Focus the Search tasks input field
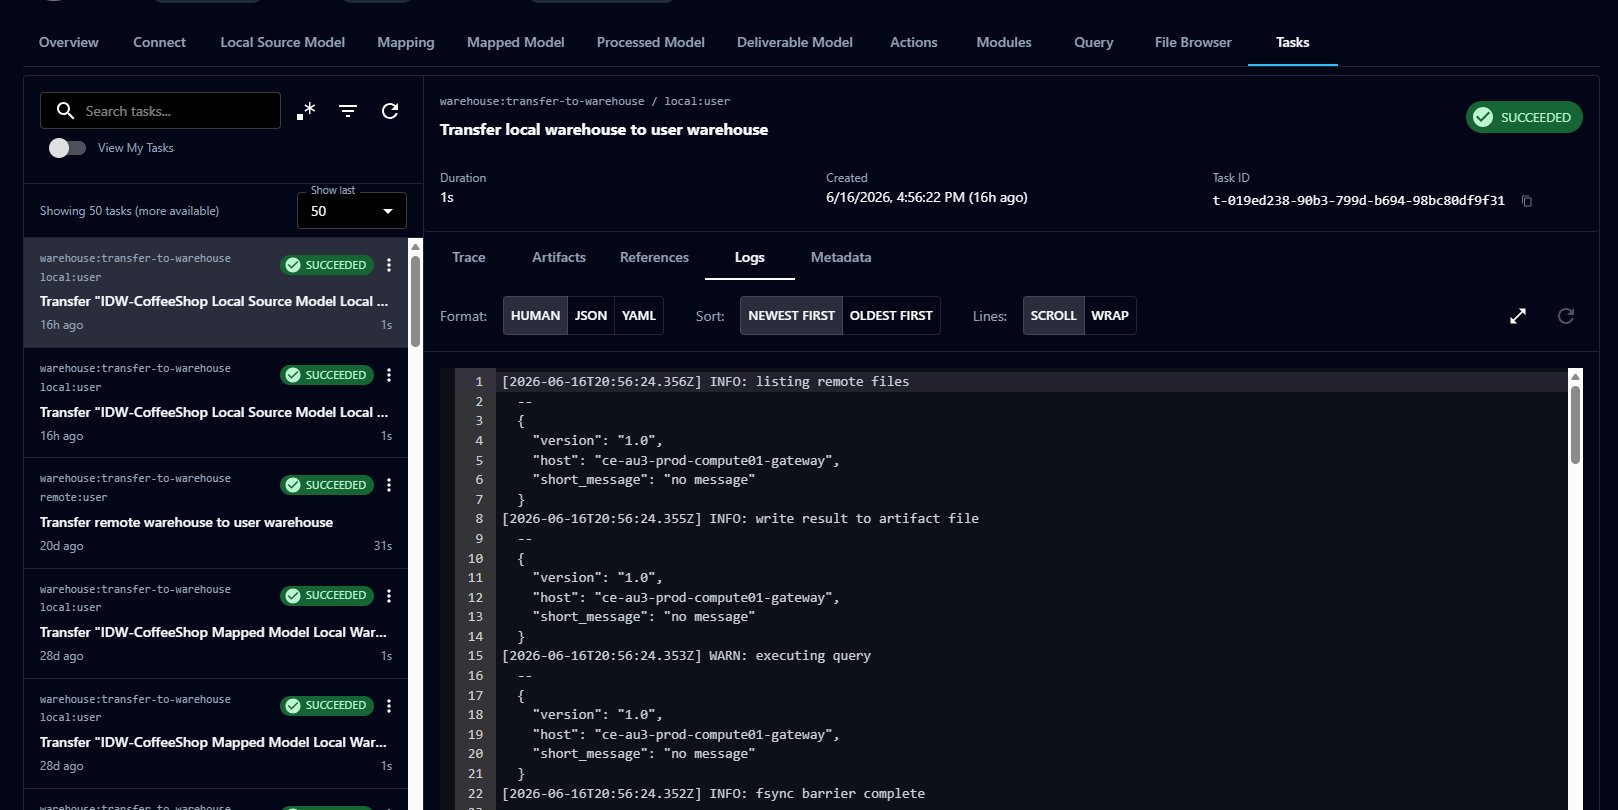The height and width of the screenshot is (810, 1618). [160, 111]
